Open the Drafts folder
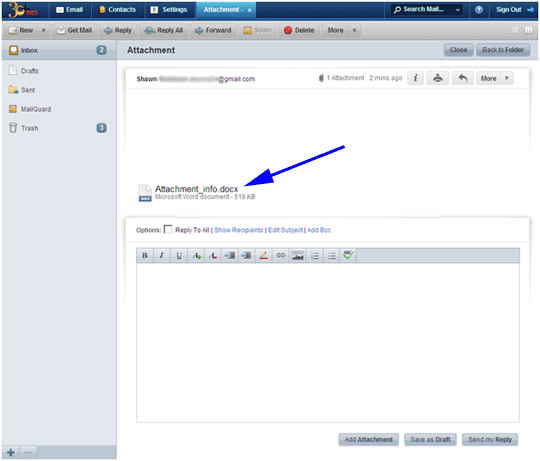This screenshot has height=461, width=540. [x=59, y=71]
